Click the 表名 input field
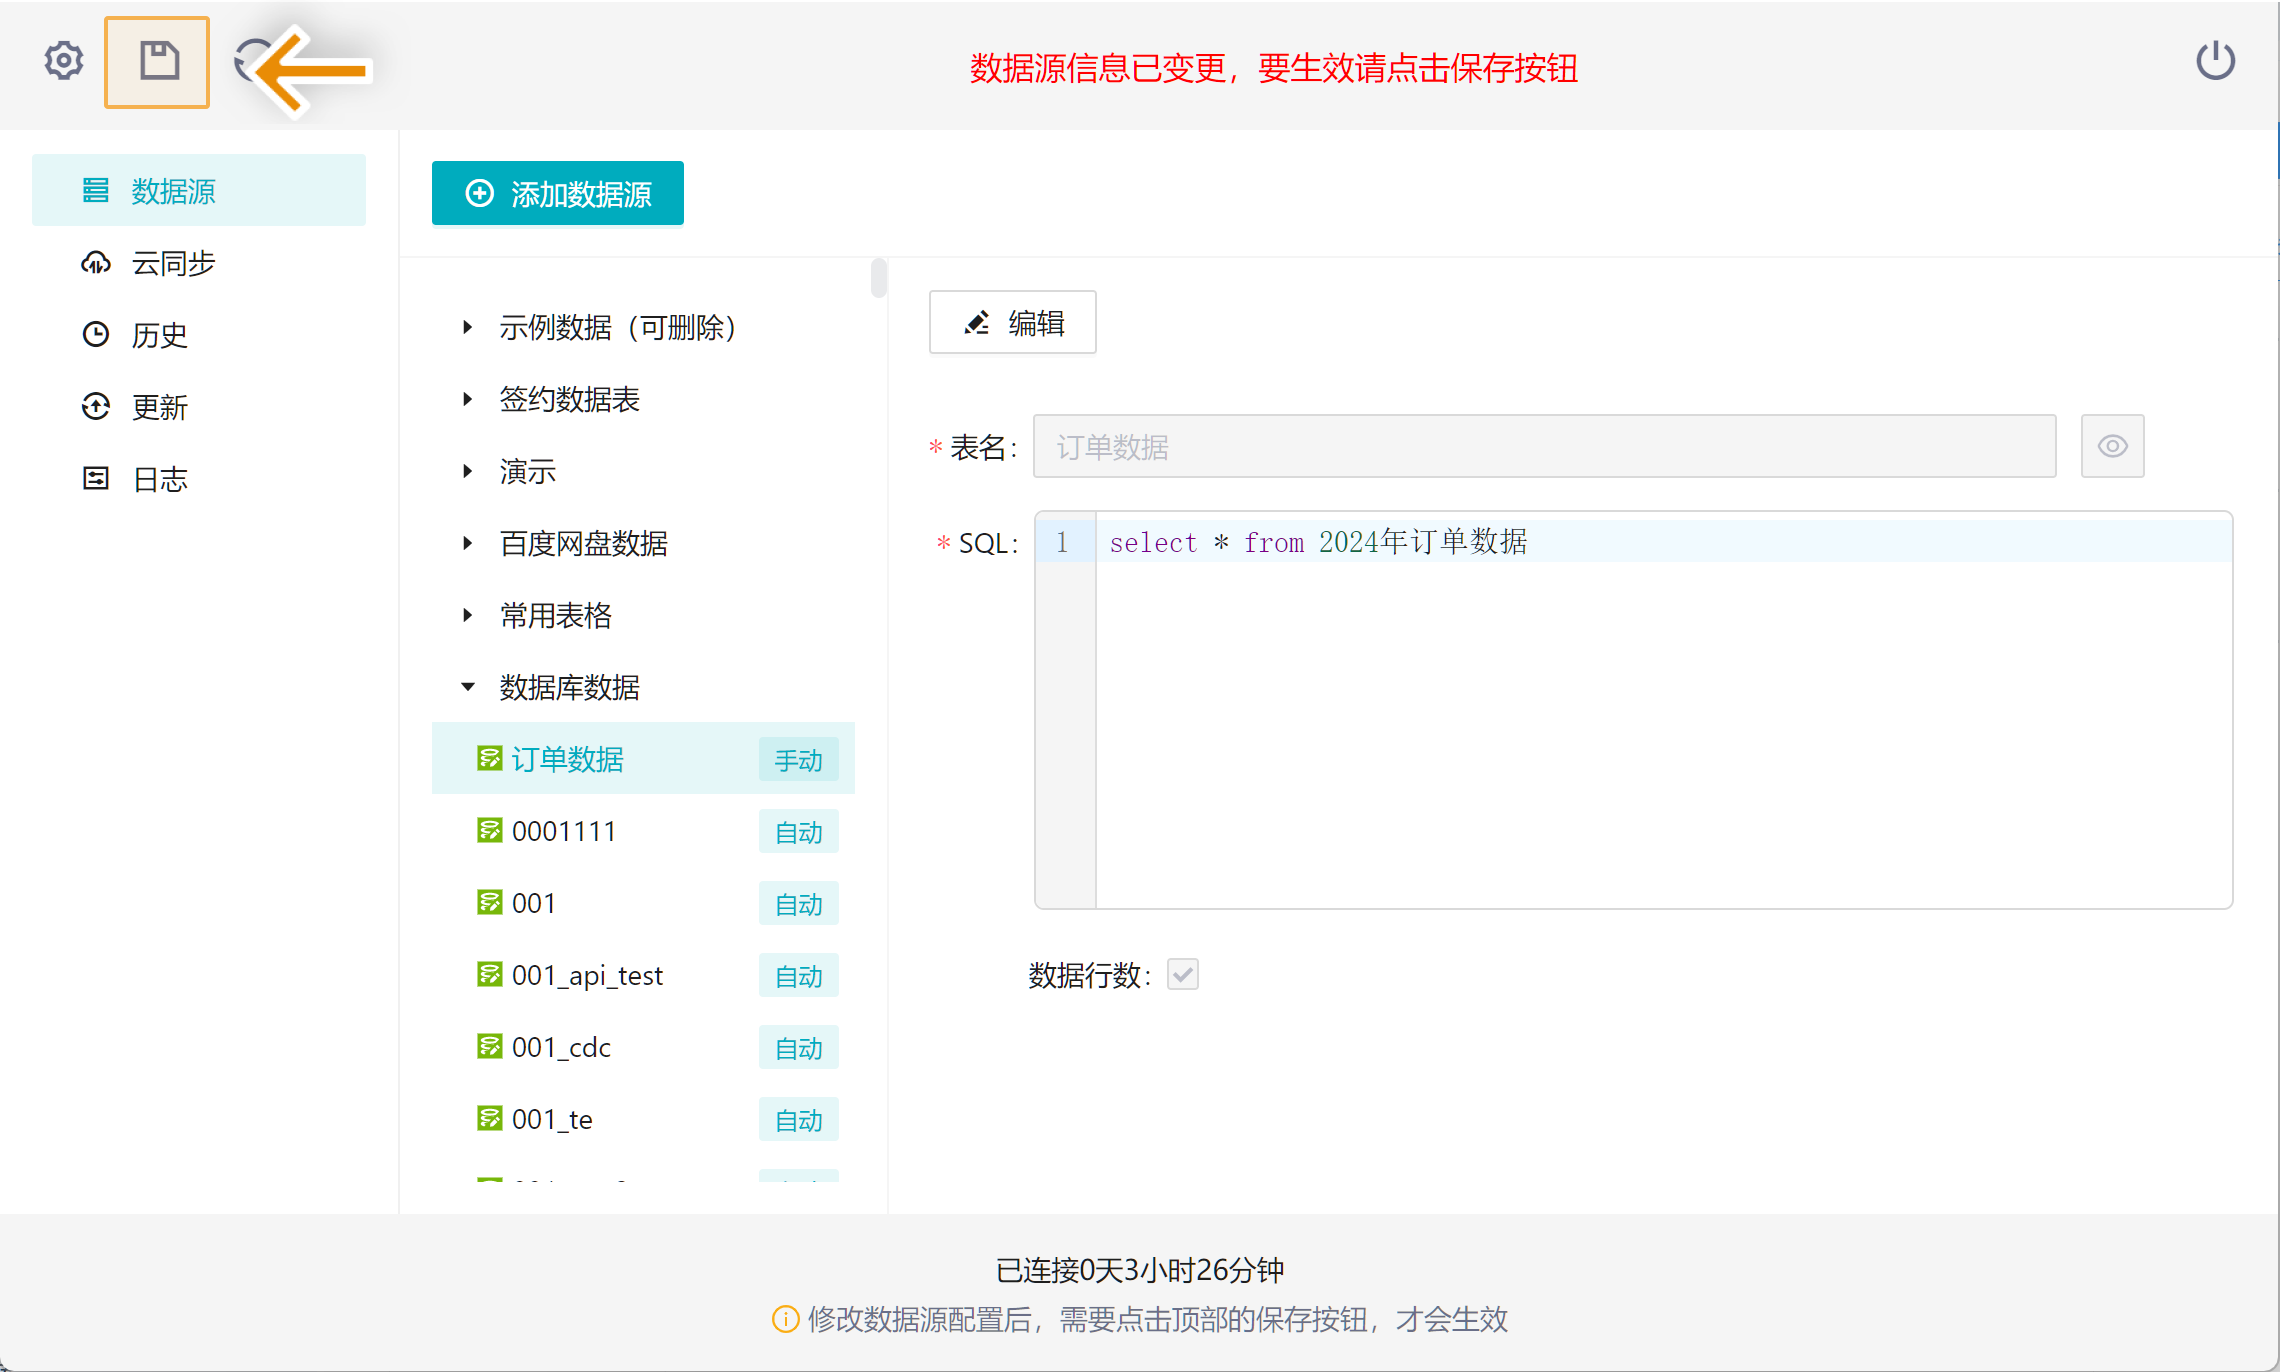Viewport: 2280px width, 1372px height. 1544,446
